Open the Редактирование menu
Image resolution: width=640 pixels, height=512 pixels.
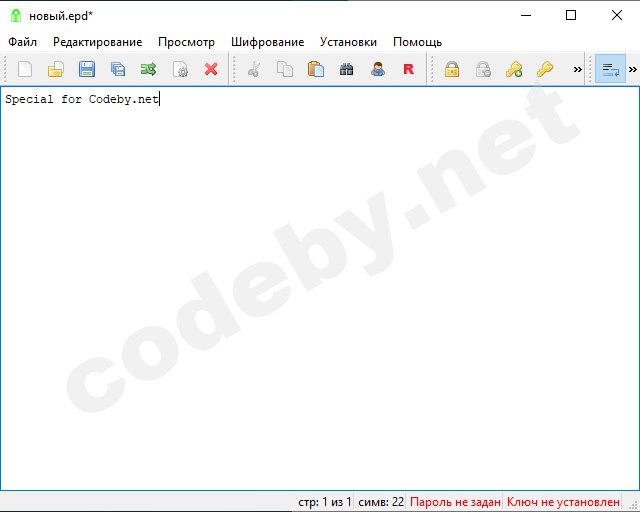pyautogui.click(x=98, y=42)
